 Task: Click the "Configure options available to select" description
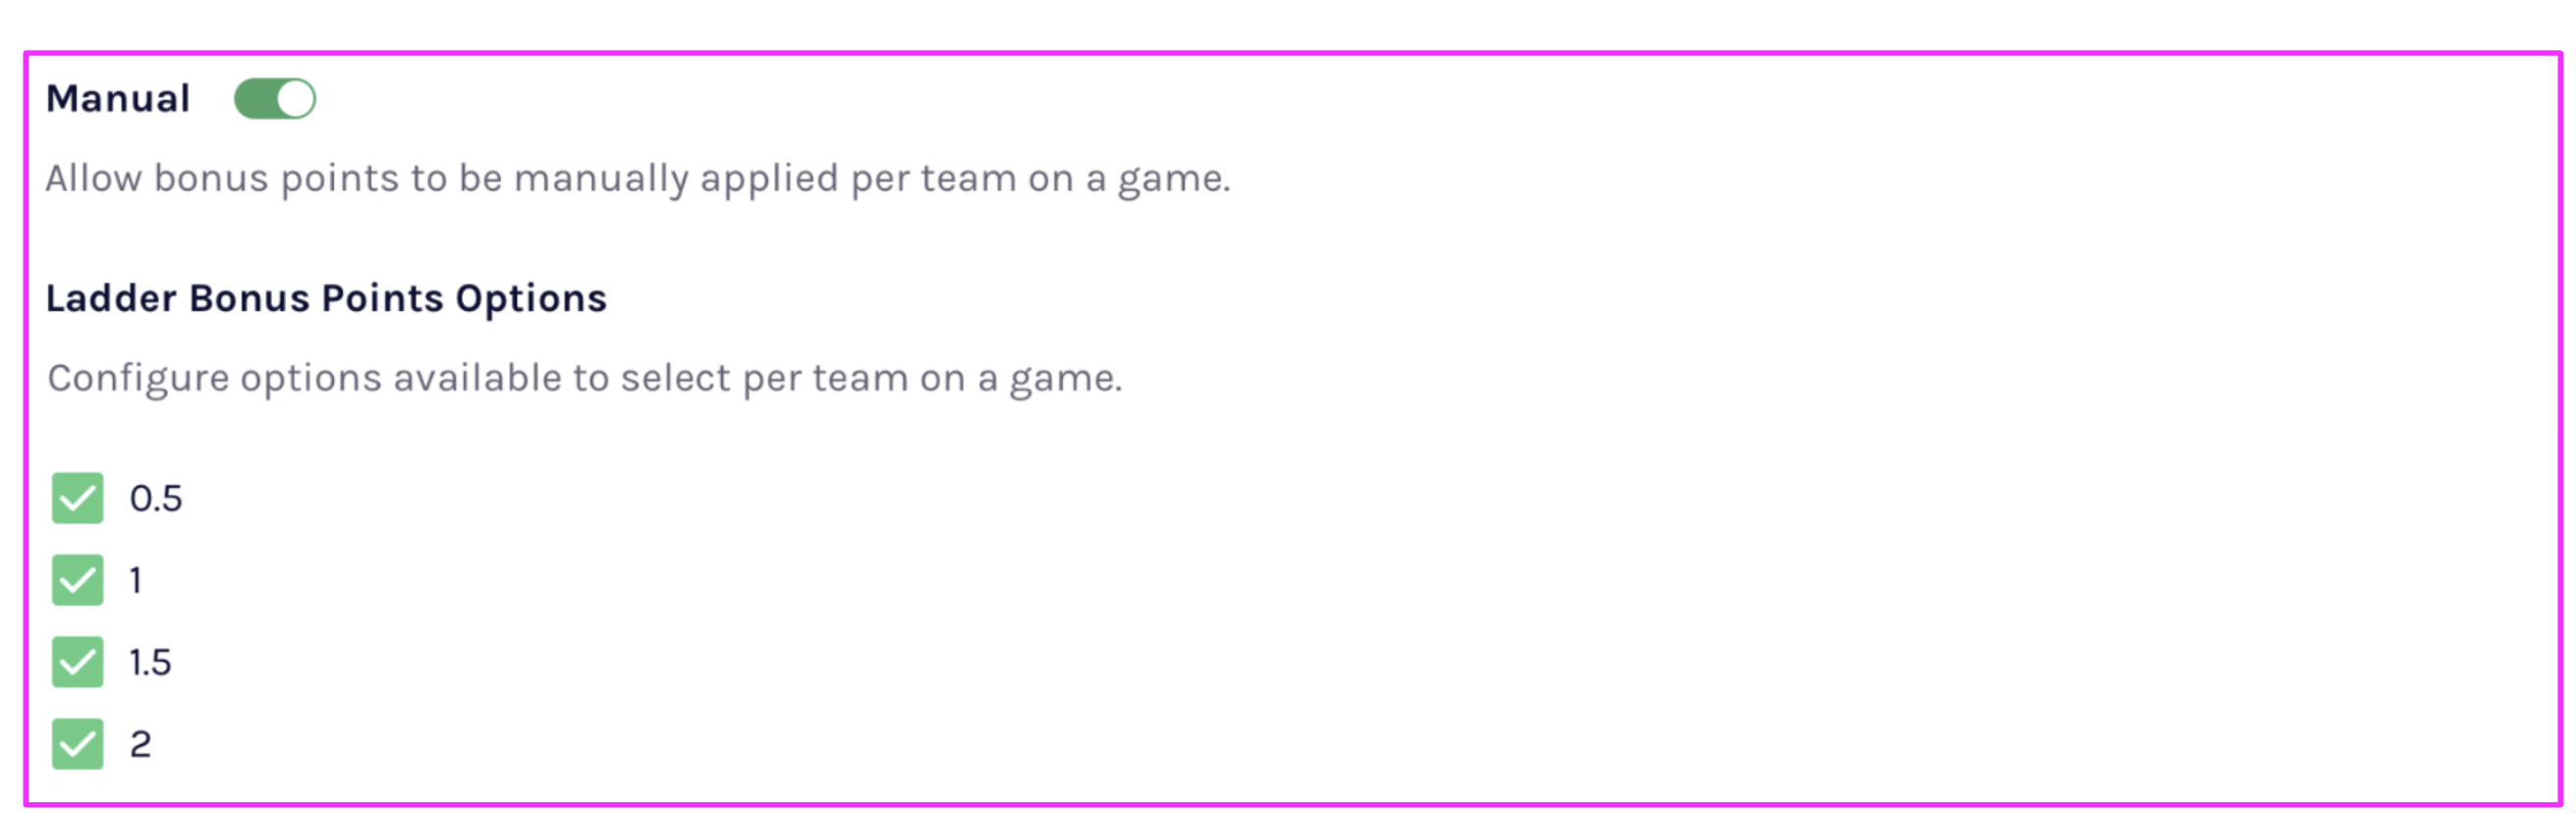[x=585, y=378]
